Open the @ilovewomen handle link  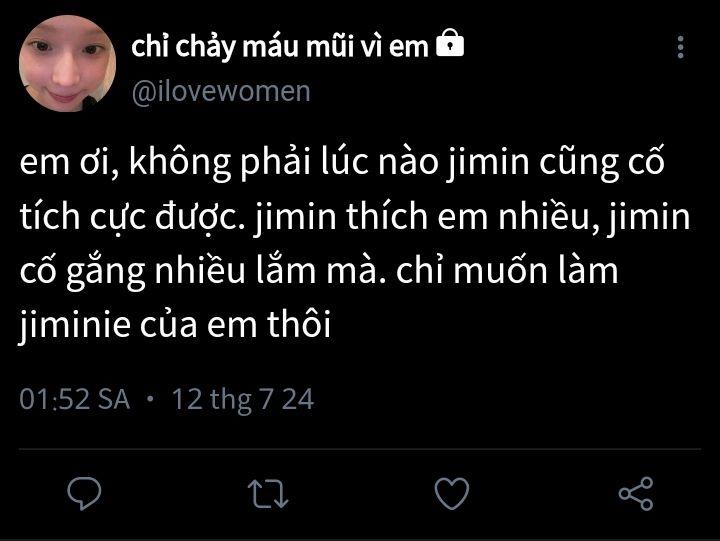tap(221, 91)
